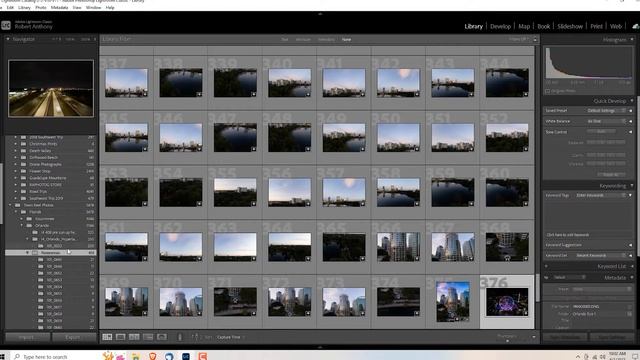Click Exposure adjustment control in Quick Develop

[606, 142]
